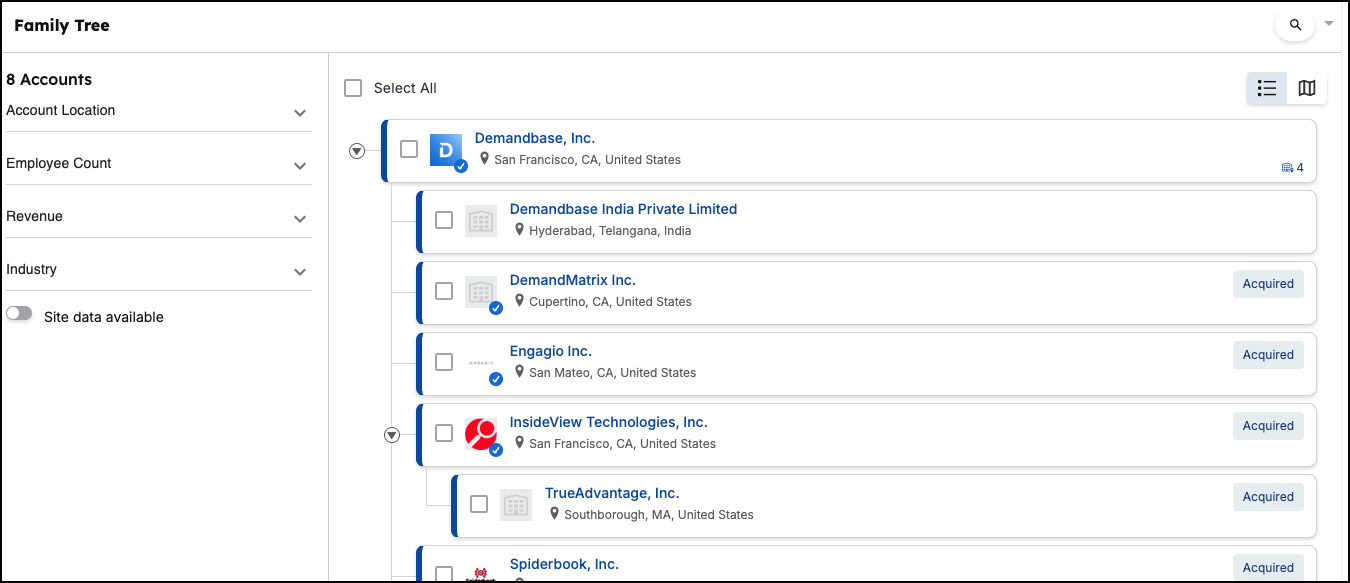Switch to list view
Viewport: 1350px width, 583px height.
(x=1267, y=88)
